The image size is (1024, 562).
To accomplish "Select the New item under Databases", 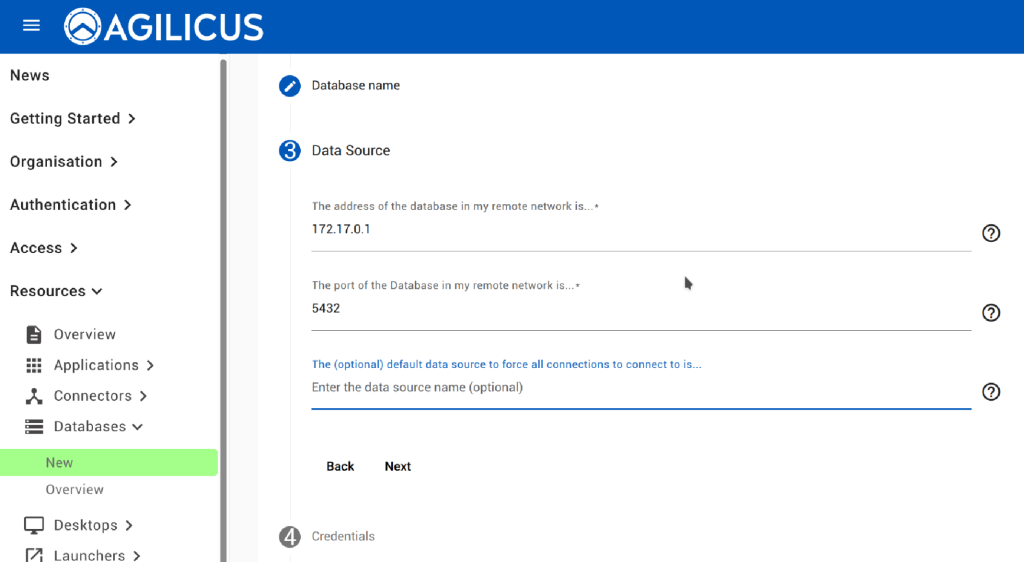I will click(x=60, y=462).
